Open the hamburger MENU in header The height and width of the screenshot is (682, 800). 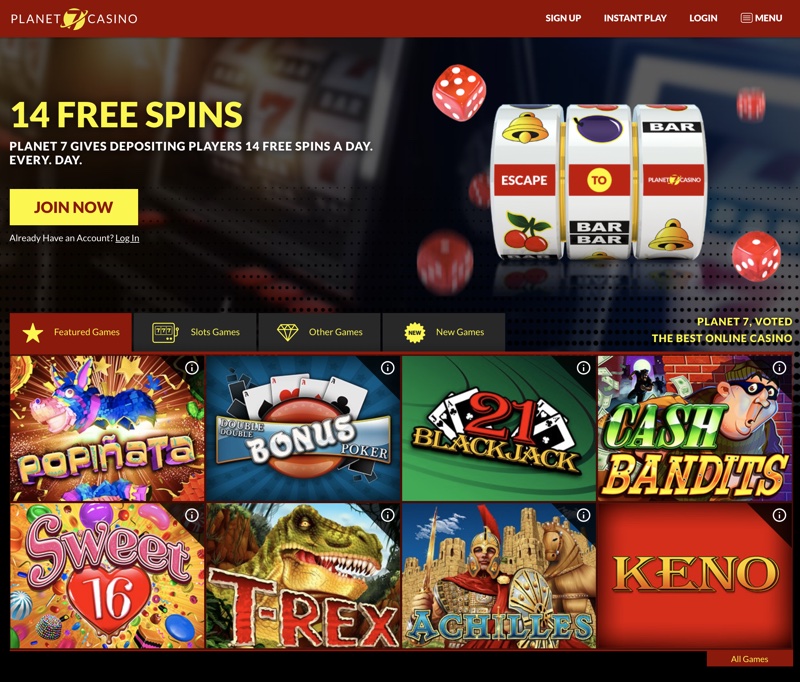click(761, 18)
